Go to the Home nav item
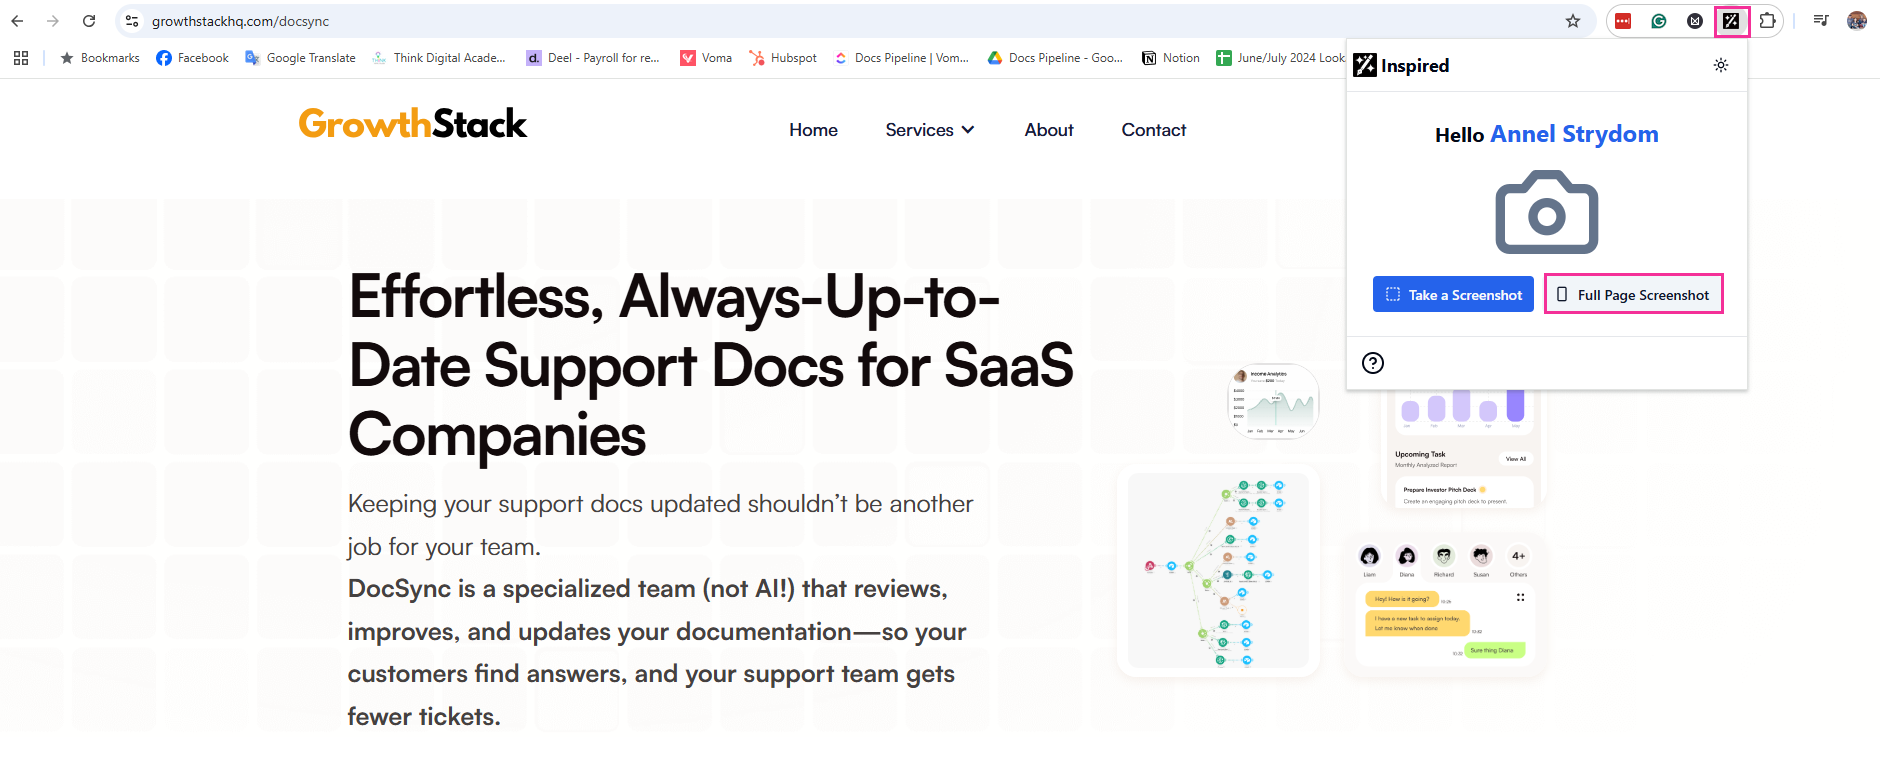The width and height of the screenshot is (1880, 765). pos(813,130)
